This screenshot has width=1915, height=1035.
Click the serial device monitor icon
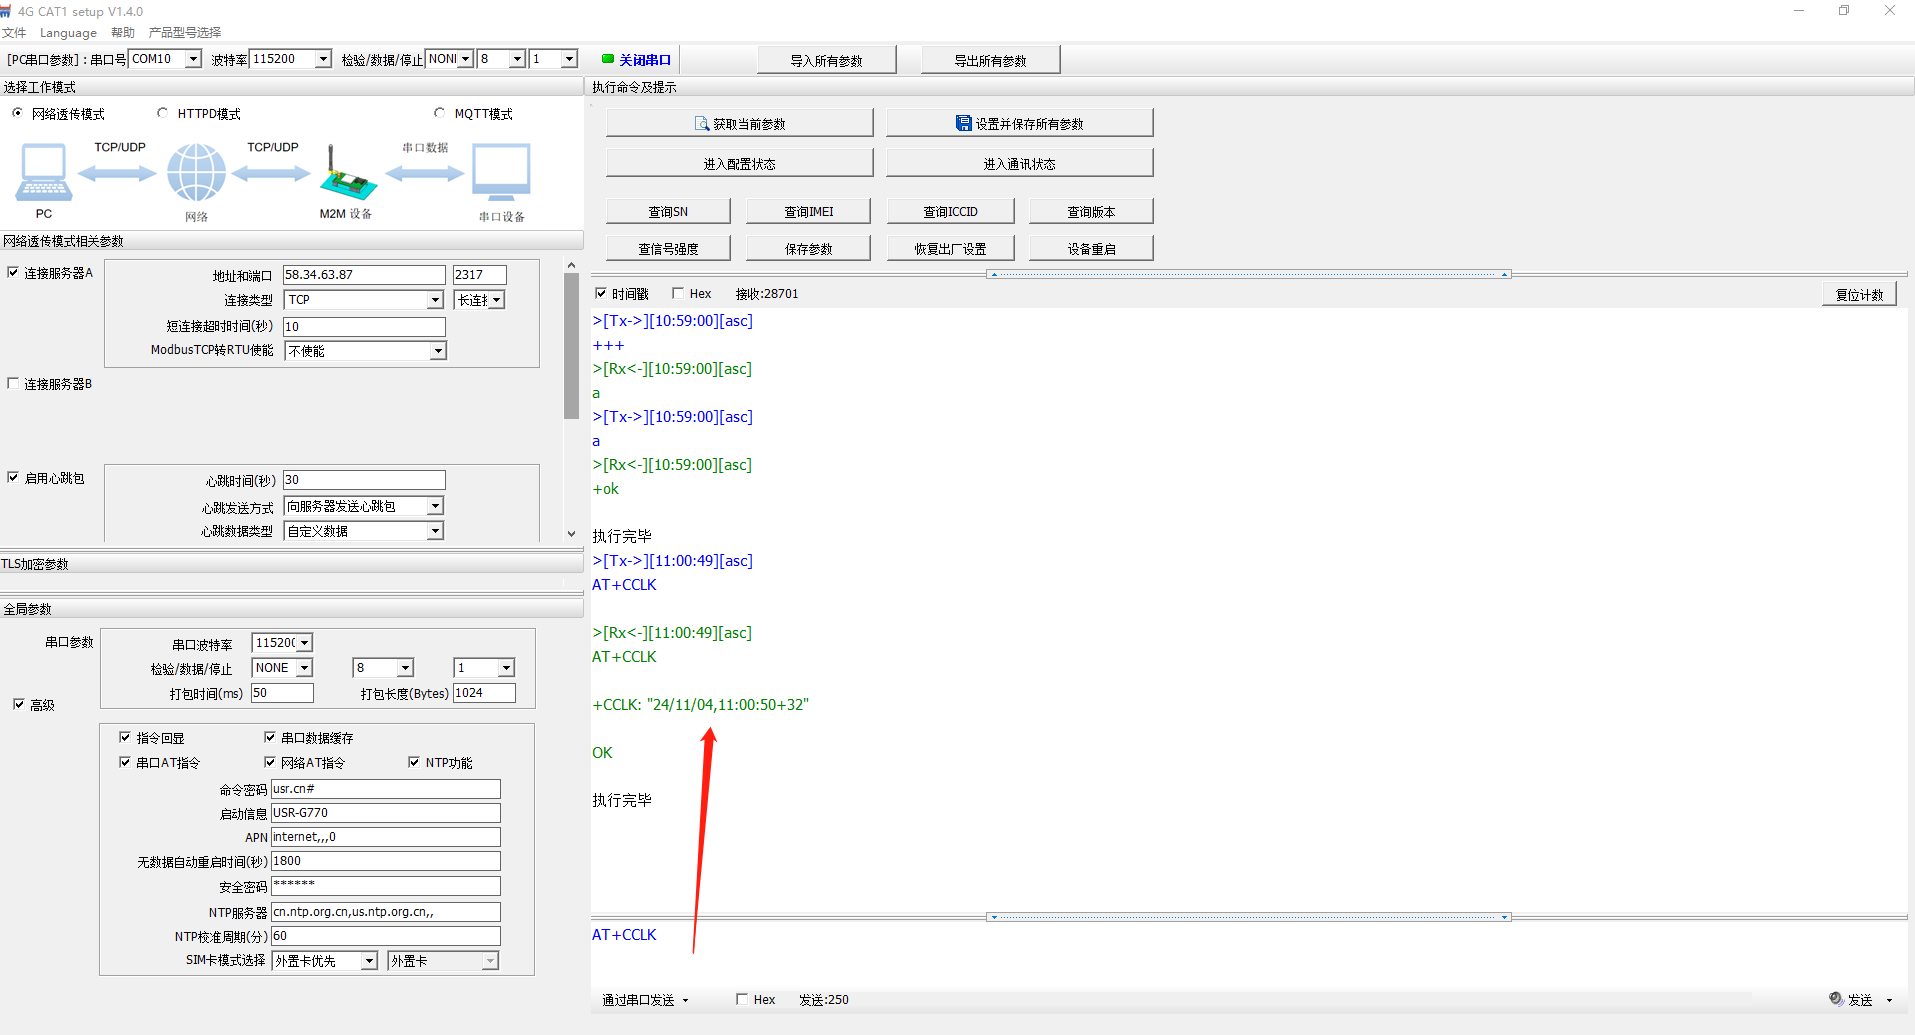501,172
